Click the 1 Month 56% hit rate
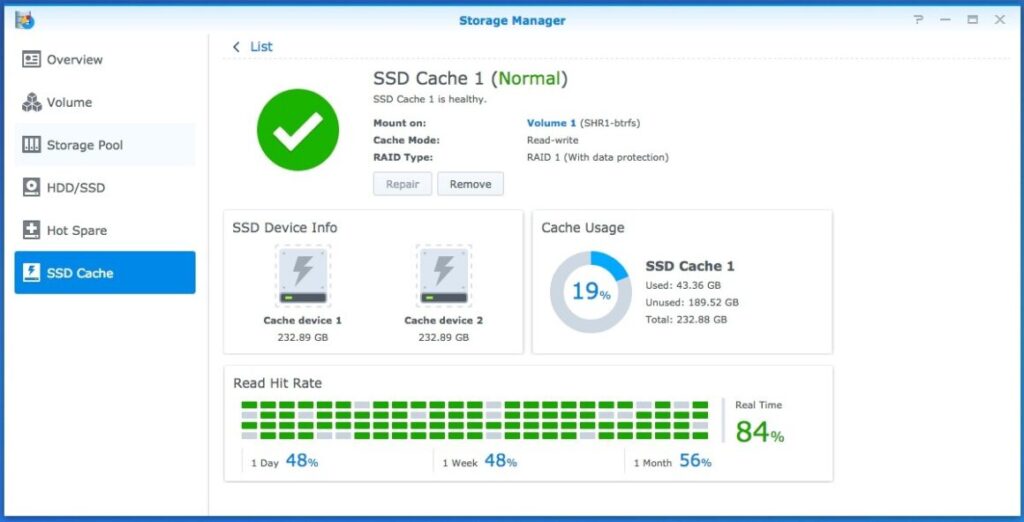 pyautogui.click(x=674, y=462)
